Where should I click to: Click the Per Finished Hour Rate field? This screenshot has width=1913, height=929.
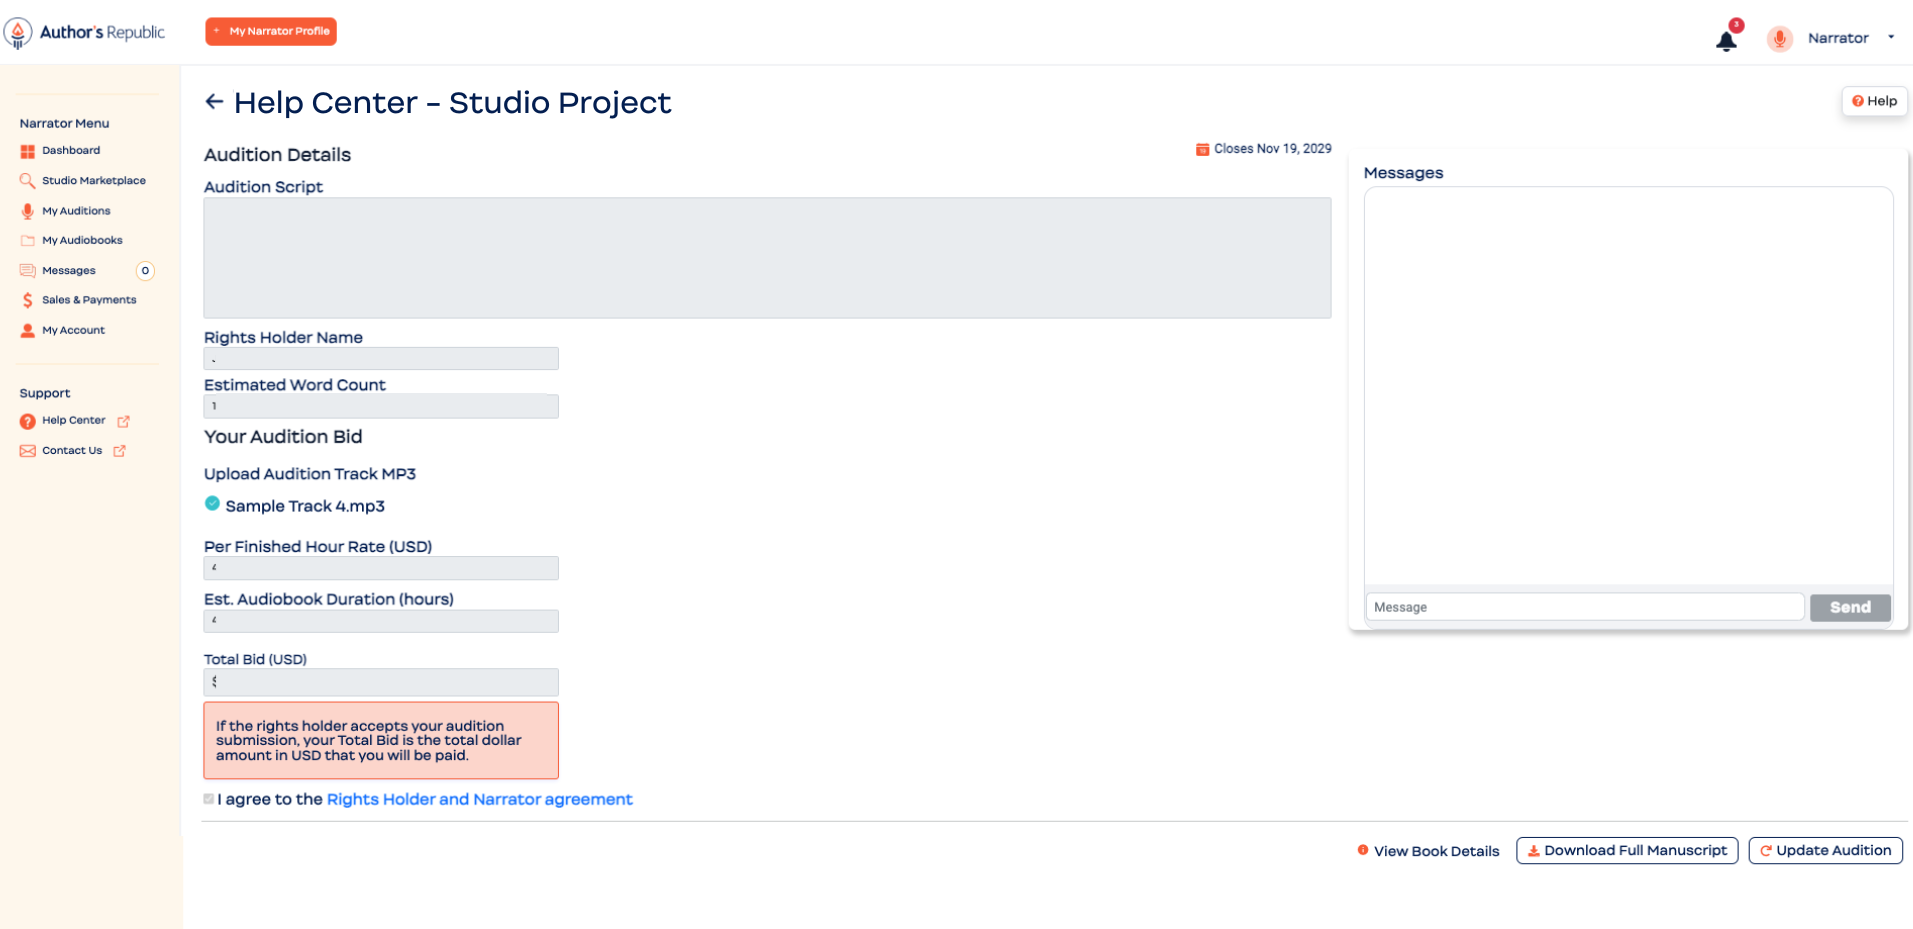click(x=381, y=568)
